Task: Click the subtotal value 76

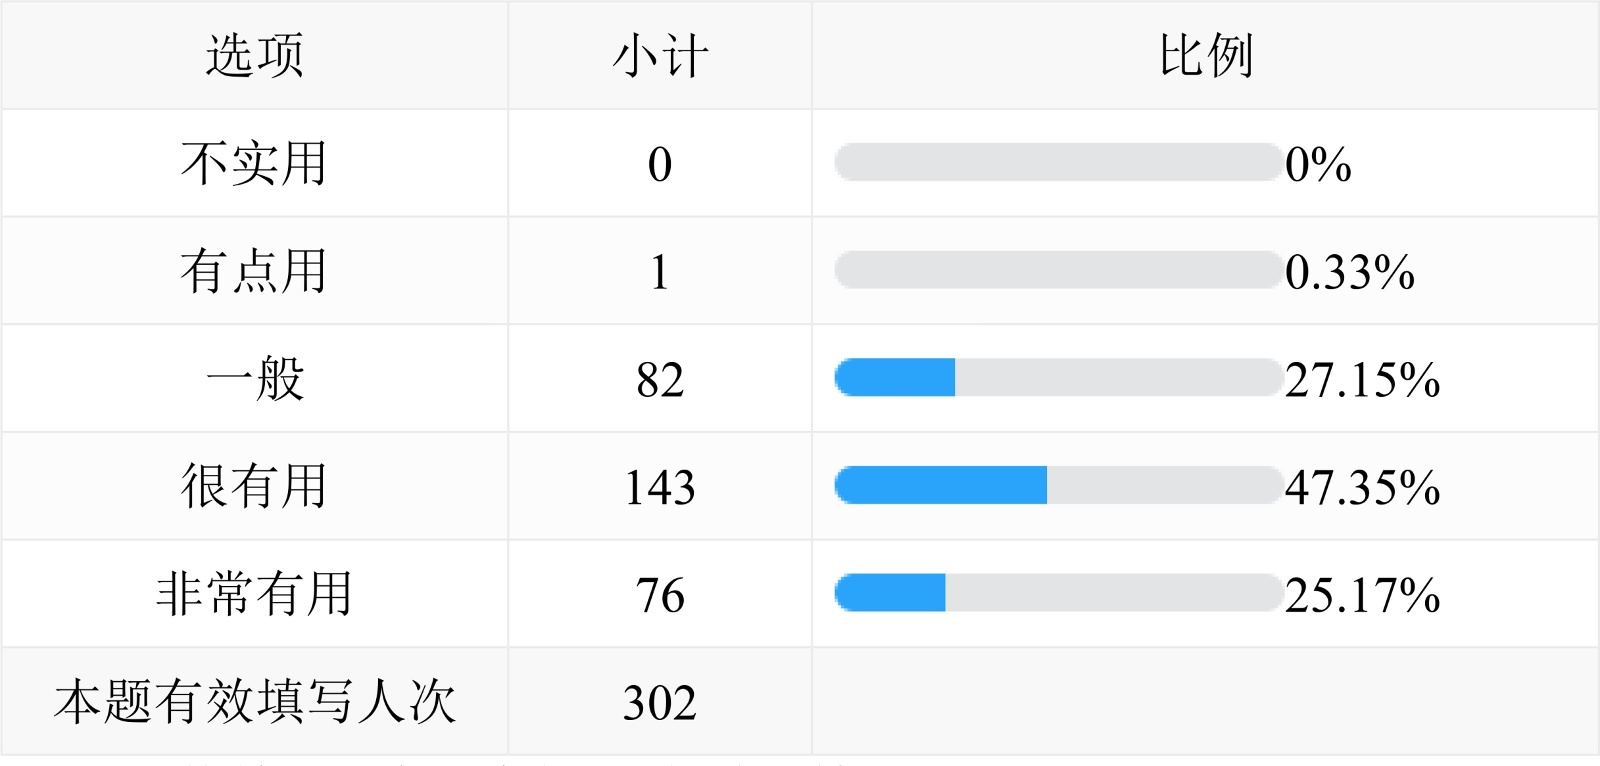Action: 660,595
